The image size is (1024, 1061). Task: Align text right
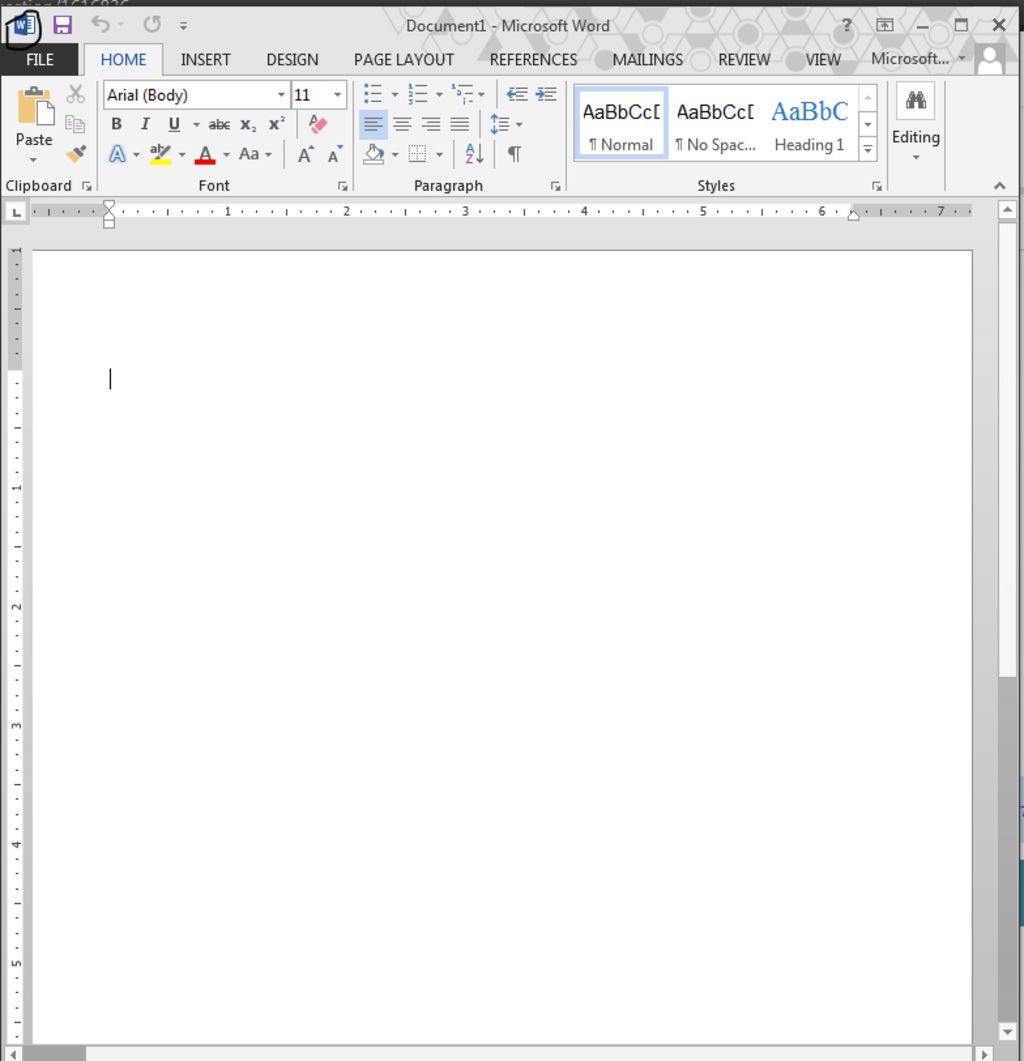(x=430, y=125)
